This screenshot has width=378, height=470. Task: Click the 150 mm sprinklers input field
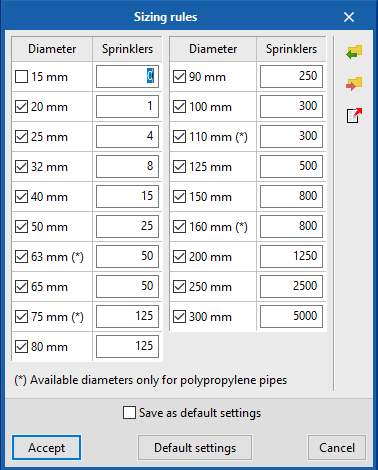pos(291,196)
